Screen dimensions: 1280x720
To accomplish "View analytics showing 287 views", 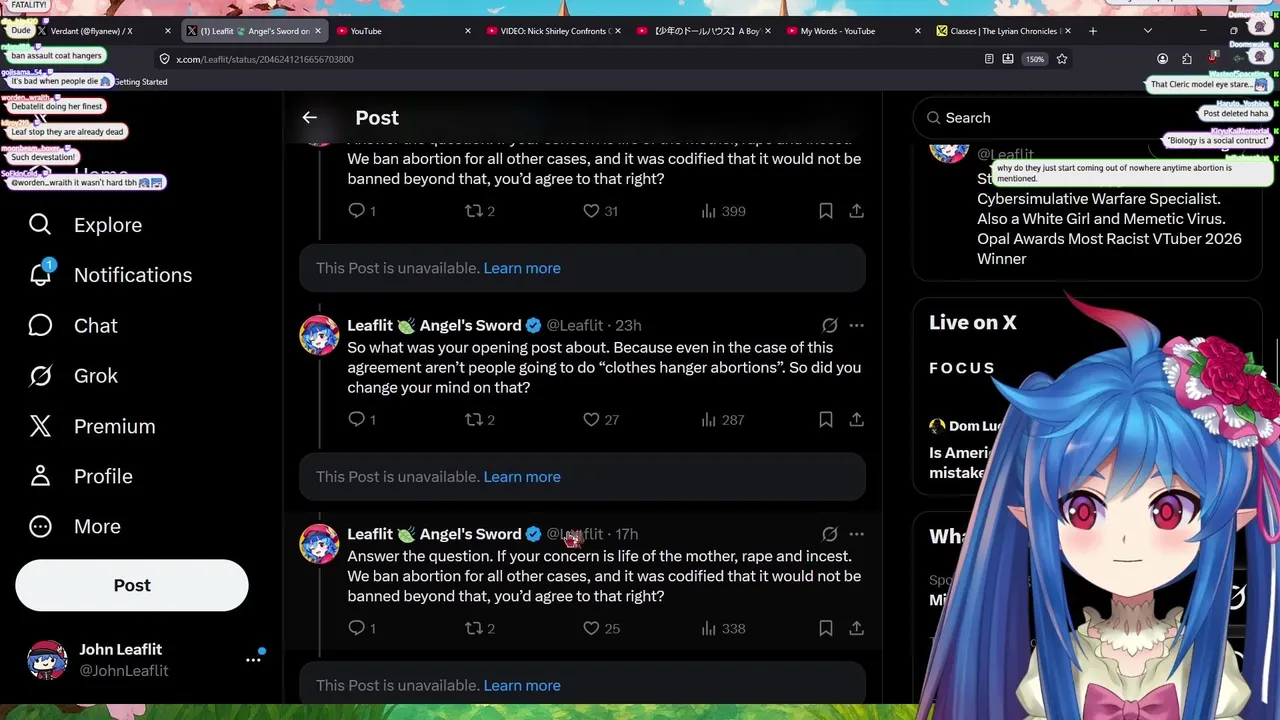I will point(723,420).
